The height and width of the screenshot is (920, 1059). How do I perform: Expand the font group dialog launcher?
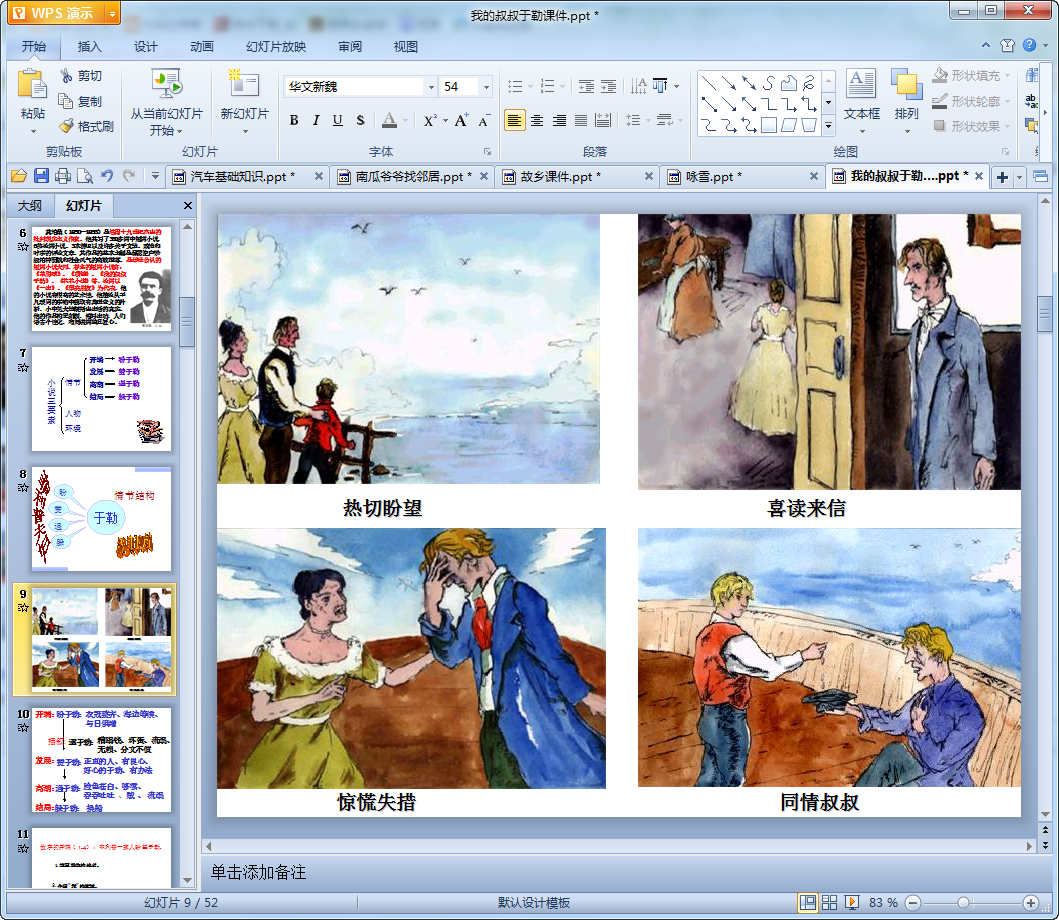487,151
